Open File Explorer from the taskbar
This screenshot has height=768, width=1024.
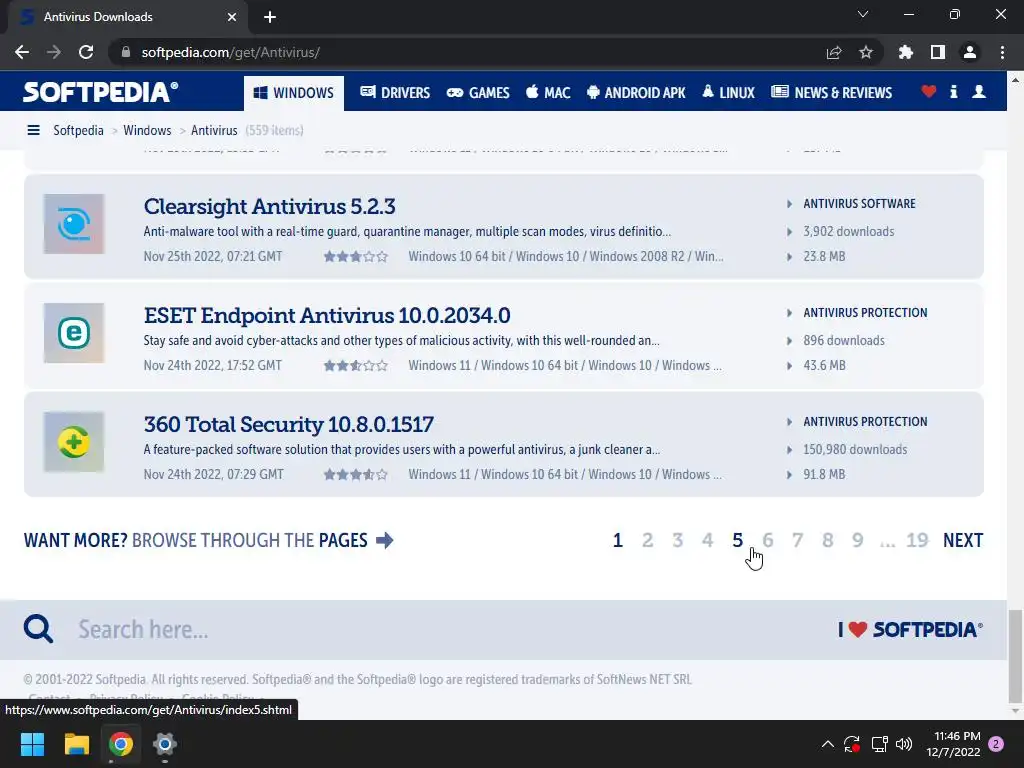pyautogui.click(x=76, y=744)
